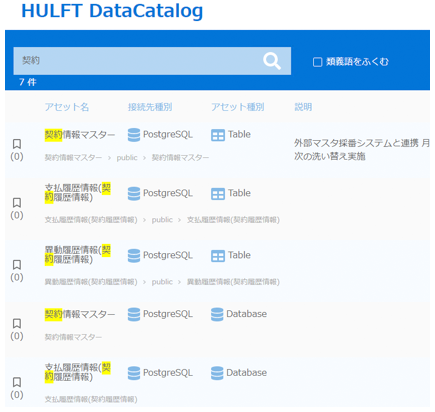Click description 外部マスタ採番システムと連携
This screenshot has height=412, width=435.
tap(362, 150)
